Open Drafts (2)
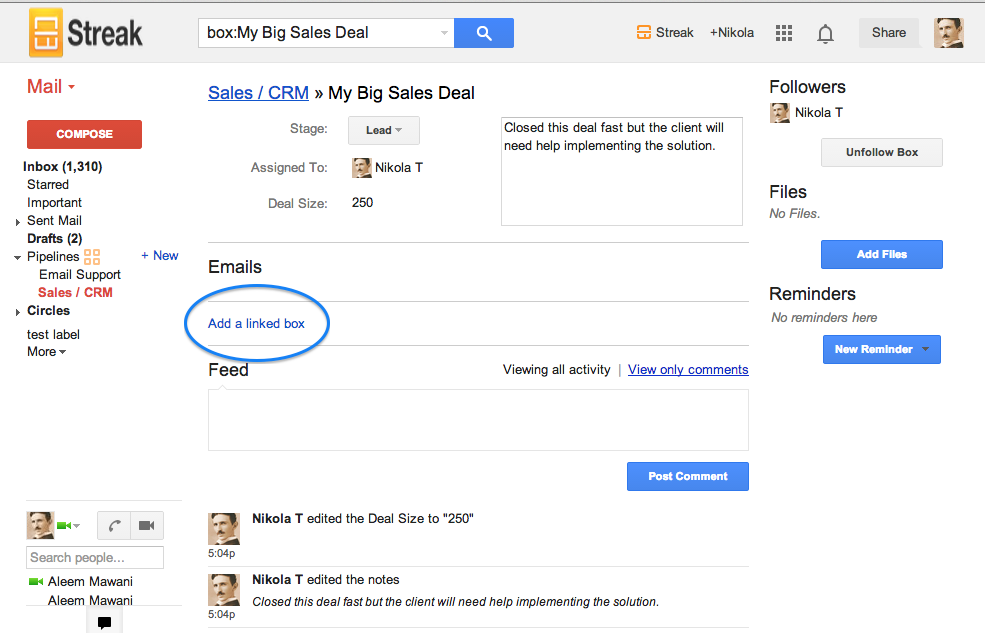Viewport: 985px width, 633px height. [x=55, y=239]
